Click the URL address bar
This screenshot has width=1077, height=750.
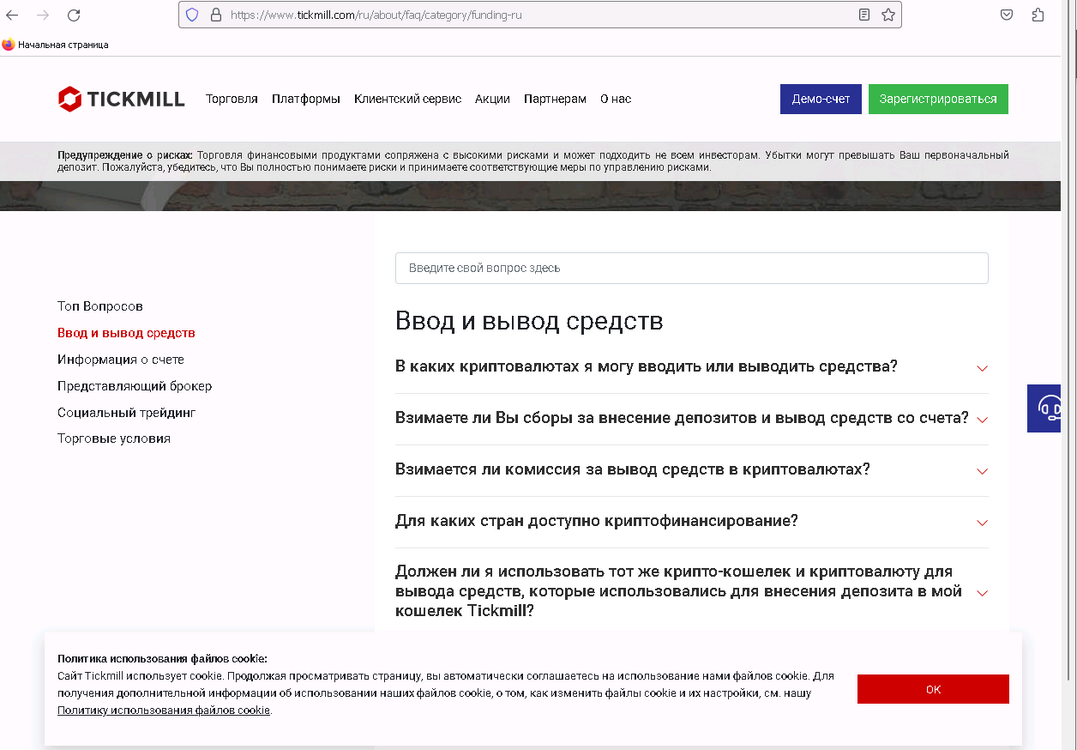[x=539, y=14]
